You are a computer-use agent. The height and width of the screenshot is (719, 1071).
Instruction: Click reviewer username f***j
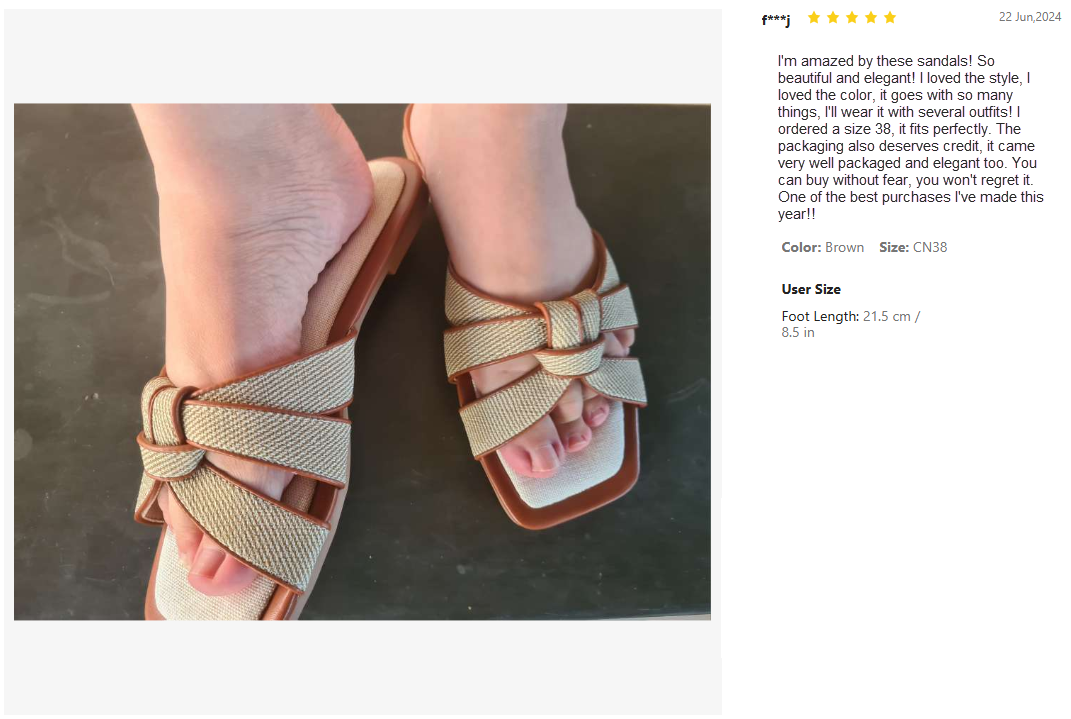[x=775, y=20]
